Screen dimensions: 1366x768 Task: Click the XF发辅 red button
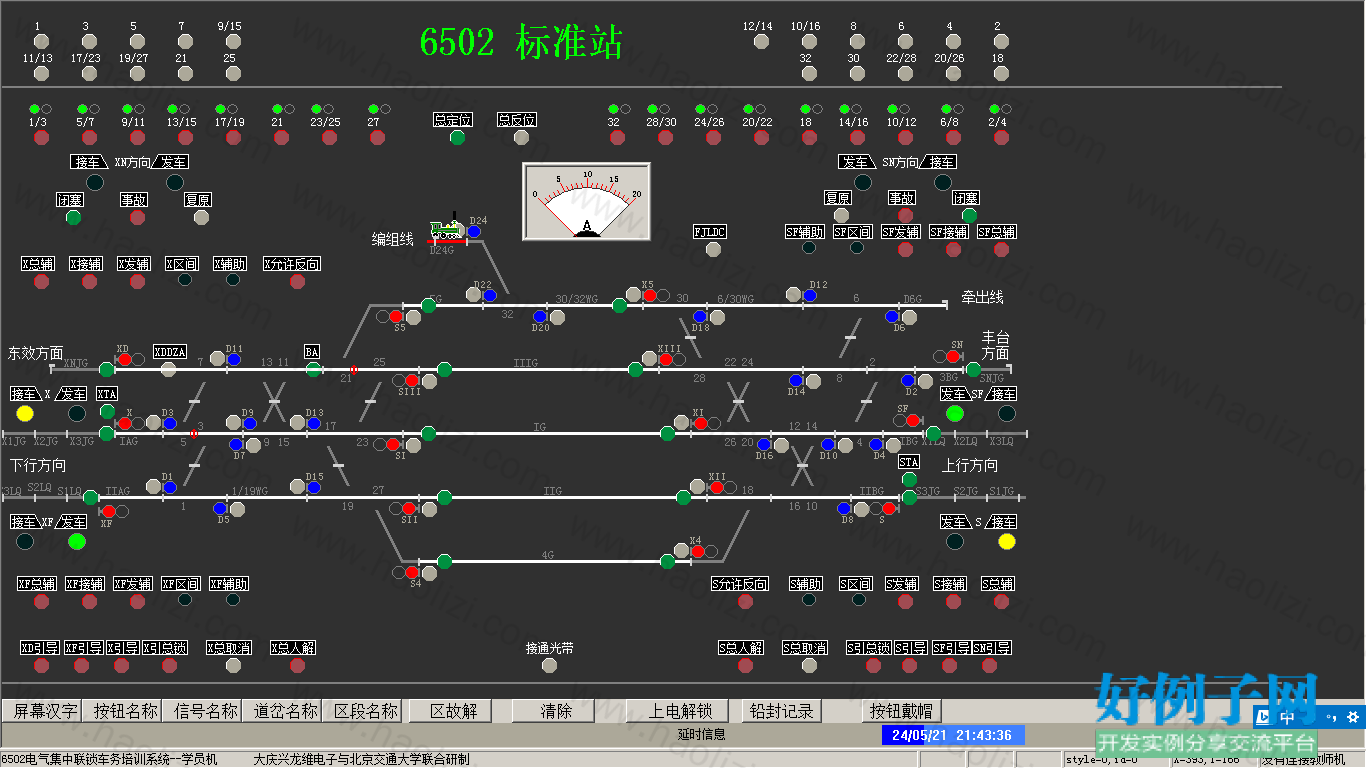(x=137, y=601)
